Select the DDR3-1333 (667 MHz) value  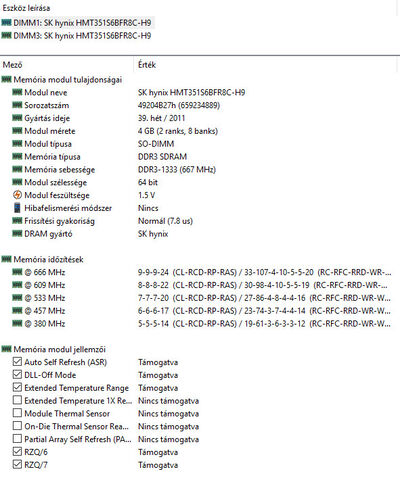coord(177,170)
